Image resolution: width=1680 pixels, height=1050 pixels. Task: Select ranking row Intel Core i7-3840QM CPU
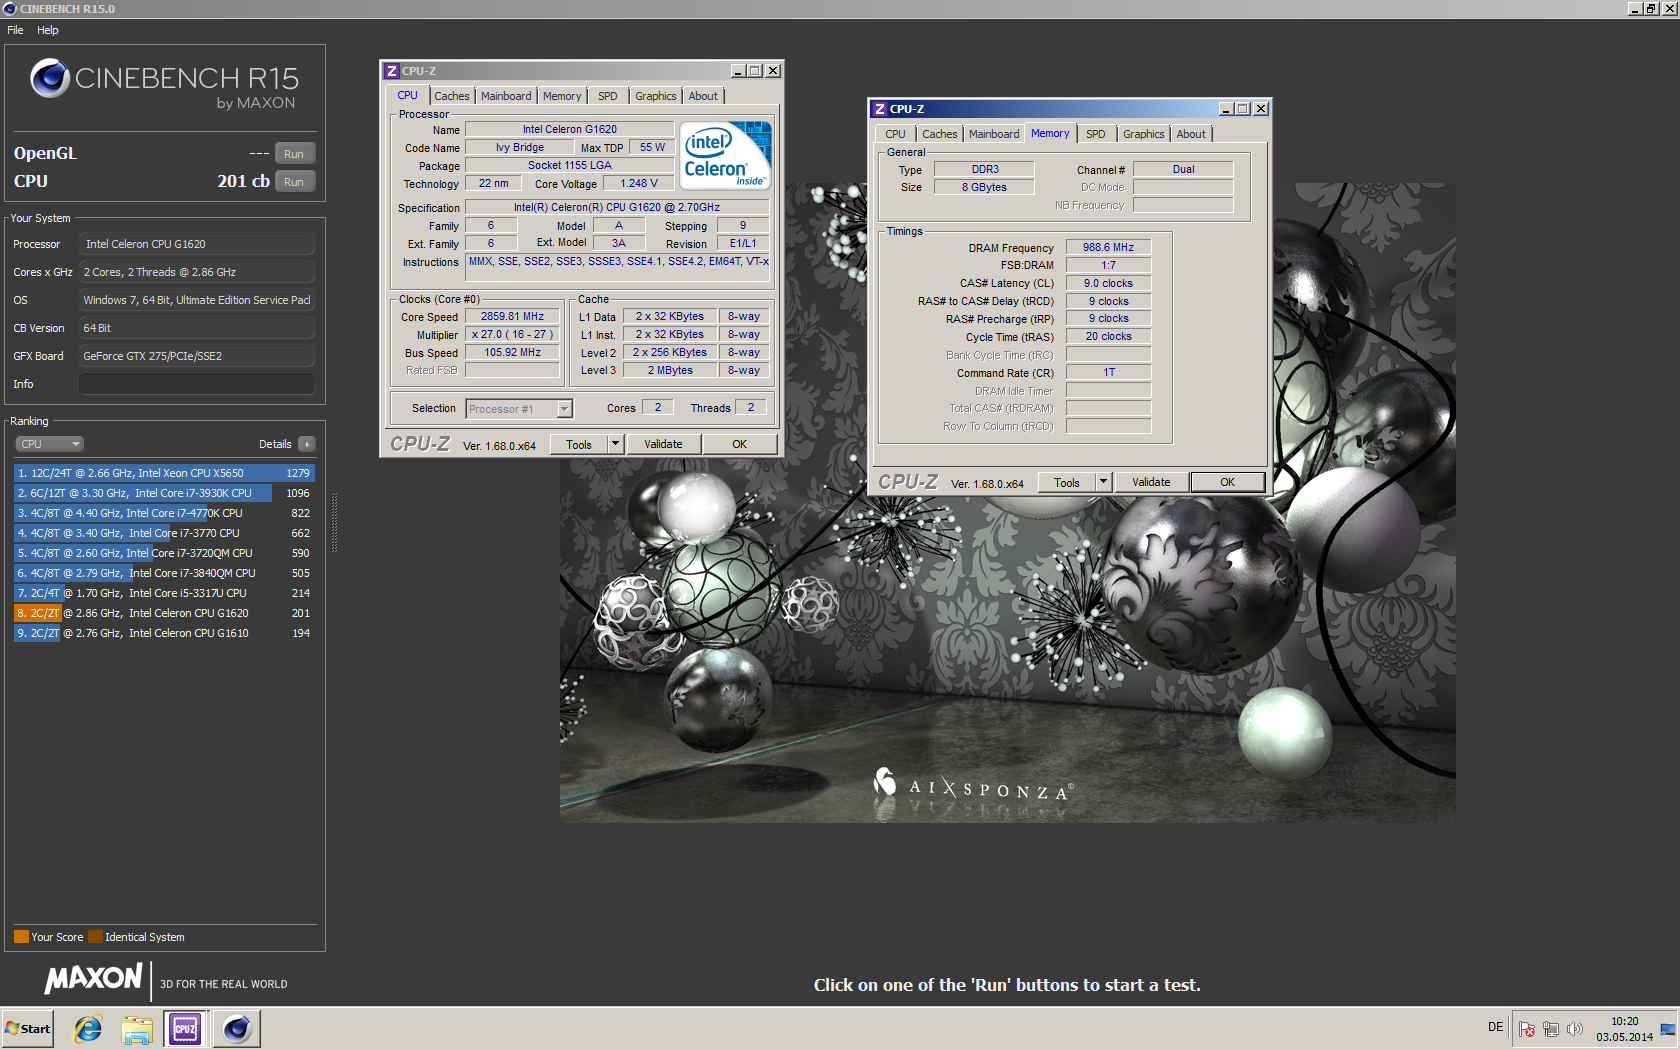(x=164, y=573)
